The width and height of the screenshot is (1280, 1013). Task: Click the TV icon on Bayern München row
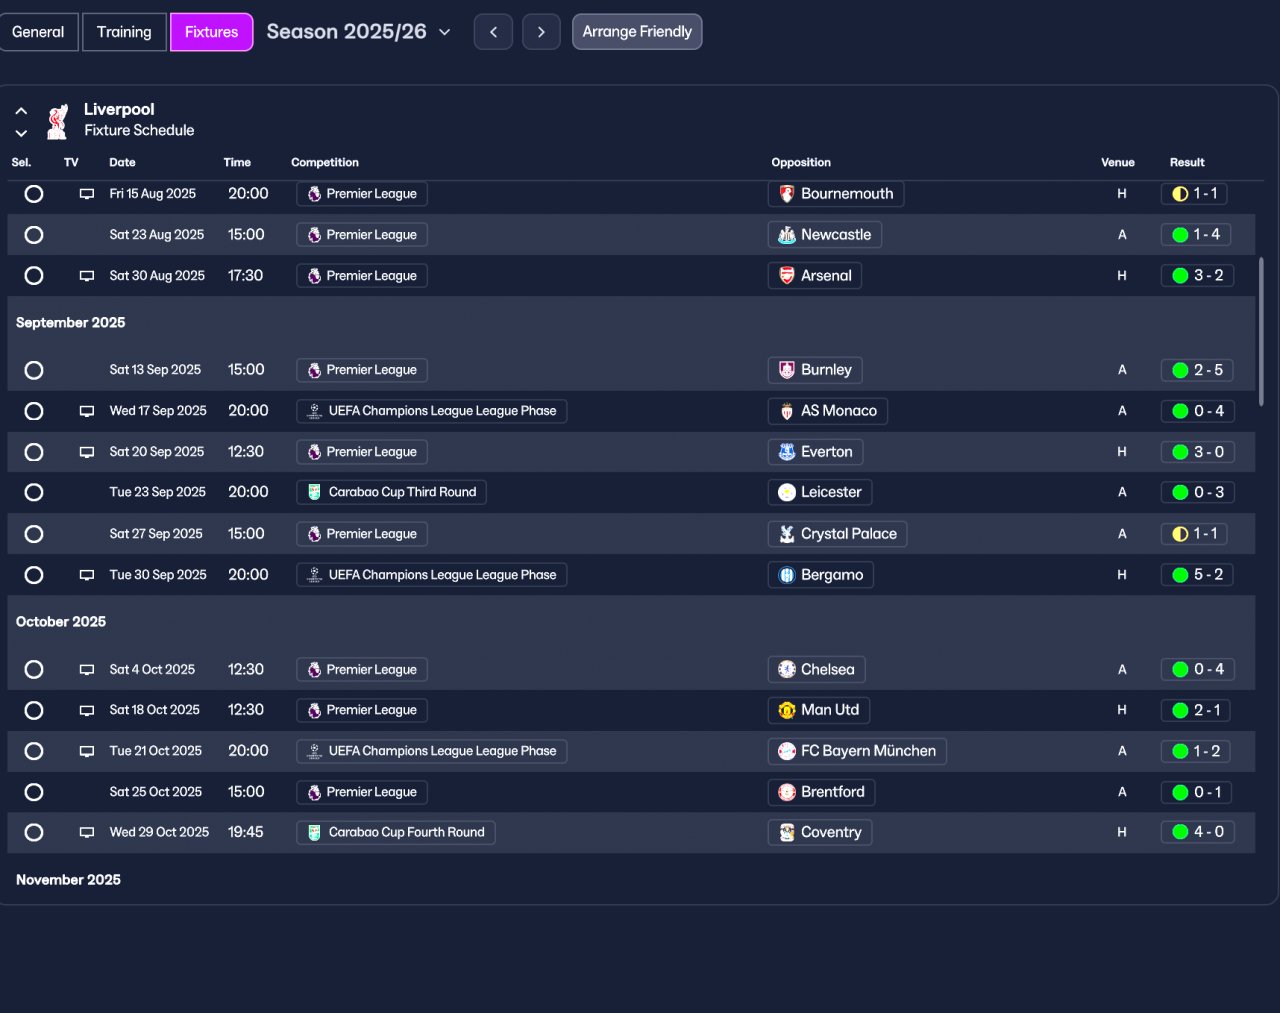pos(87,751)
